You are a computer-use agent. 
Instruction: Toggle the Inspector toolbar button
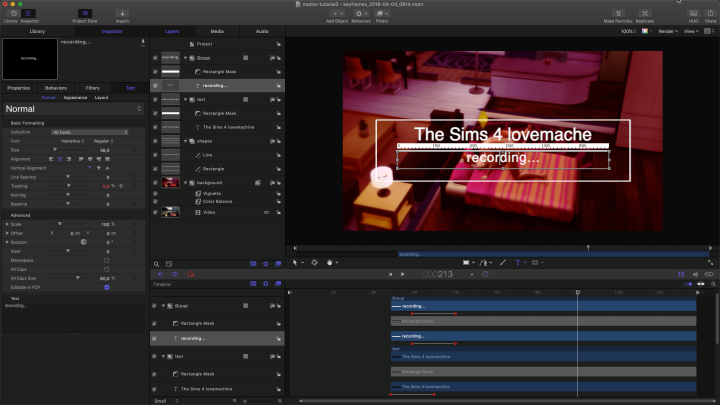pos(29,16)
